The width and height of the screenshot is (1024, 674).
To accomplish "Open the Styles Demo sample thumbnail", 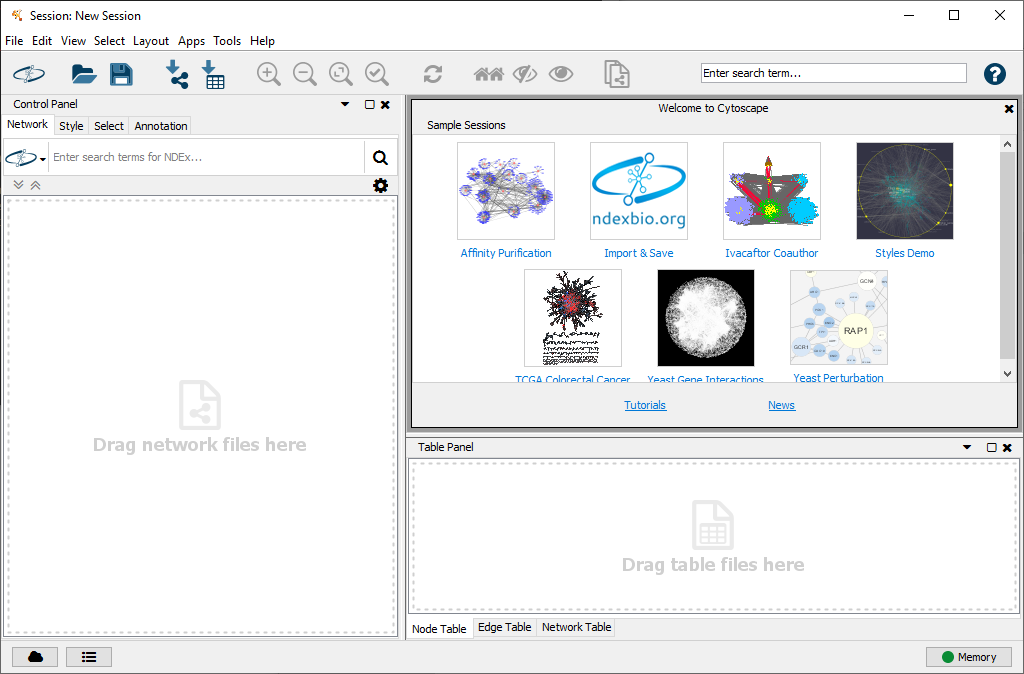I will [904, 191].
